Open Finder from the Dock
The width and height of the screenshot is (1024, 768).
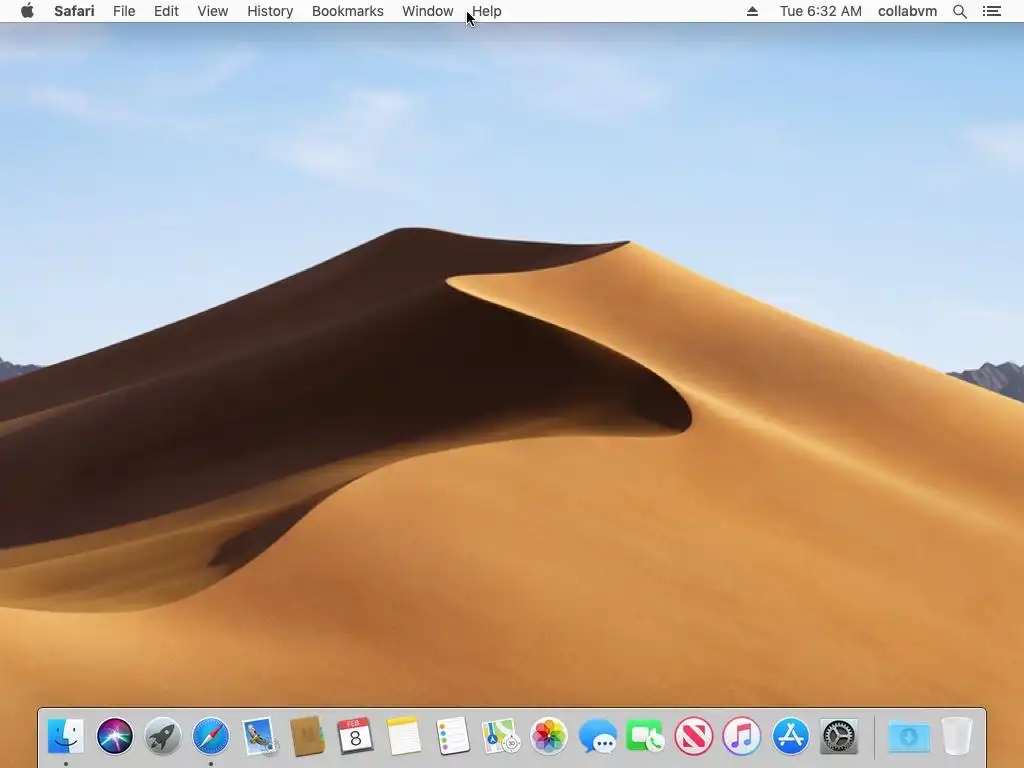coord(66,736)
